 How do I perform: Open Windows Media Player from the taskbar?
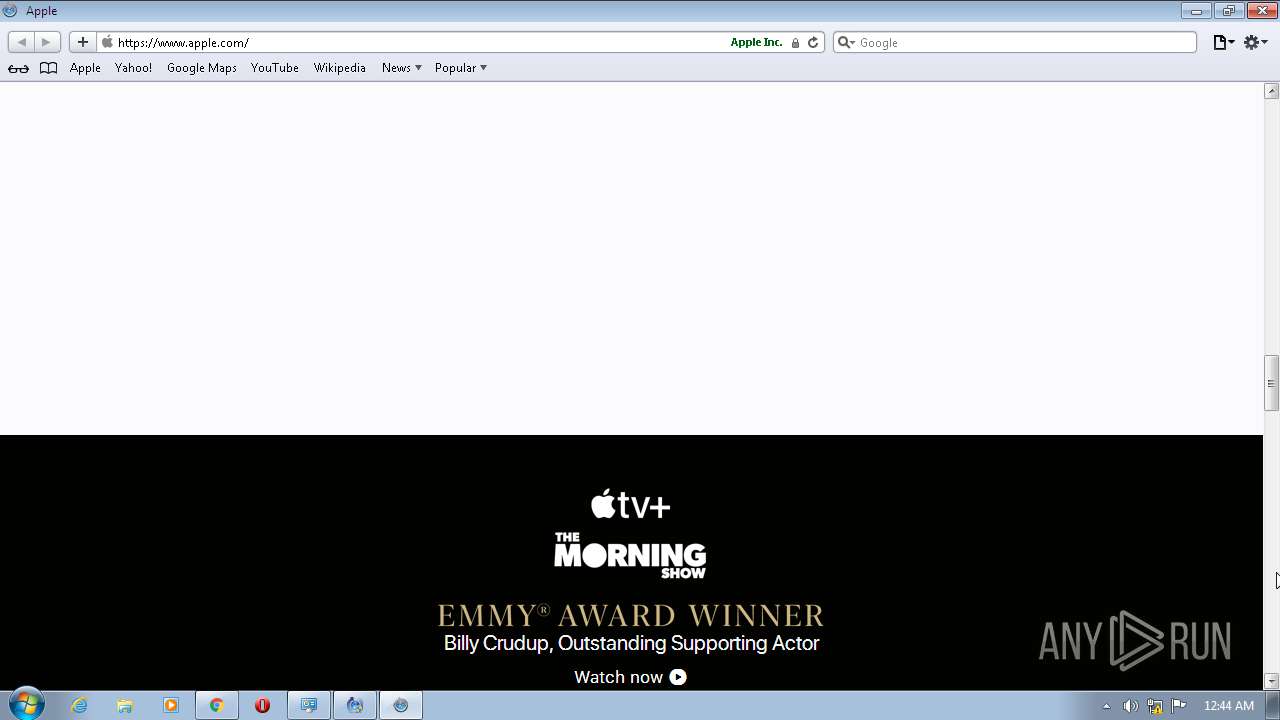coord(171,705)
